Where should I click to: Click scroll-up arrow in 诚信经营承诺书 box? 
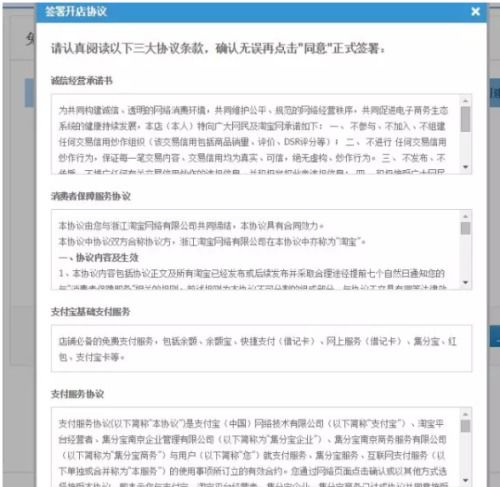tap(466, 101)
